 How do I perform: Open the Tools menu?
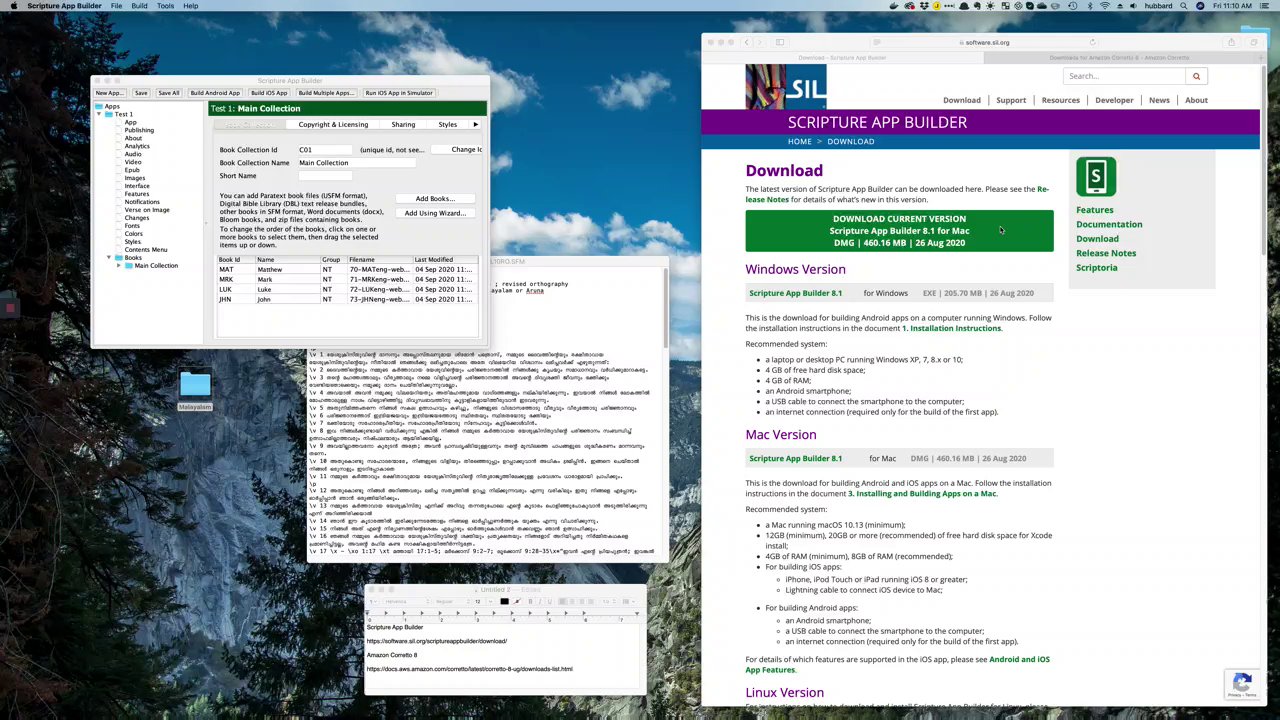point(165,6)
